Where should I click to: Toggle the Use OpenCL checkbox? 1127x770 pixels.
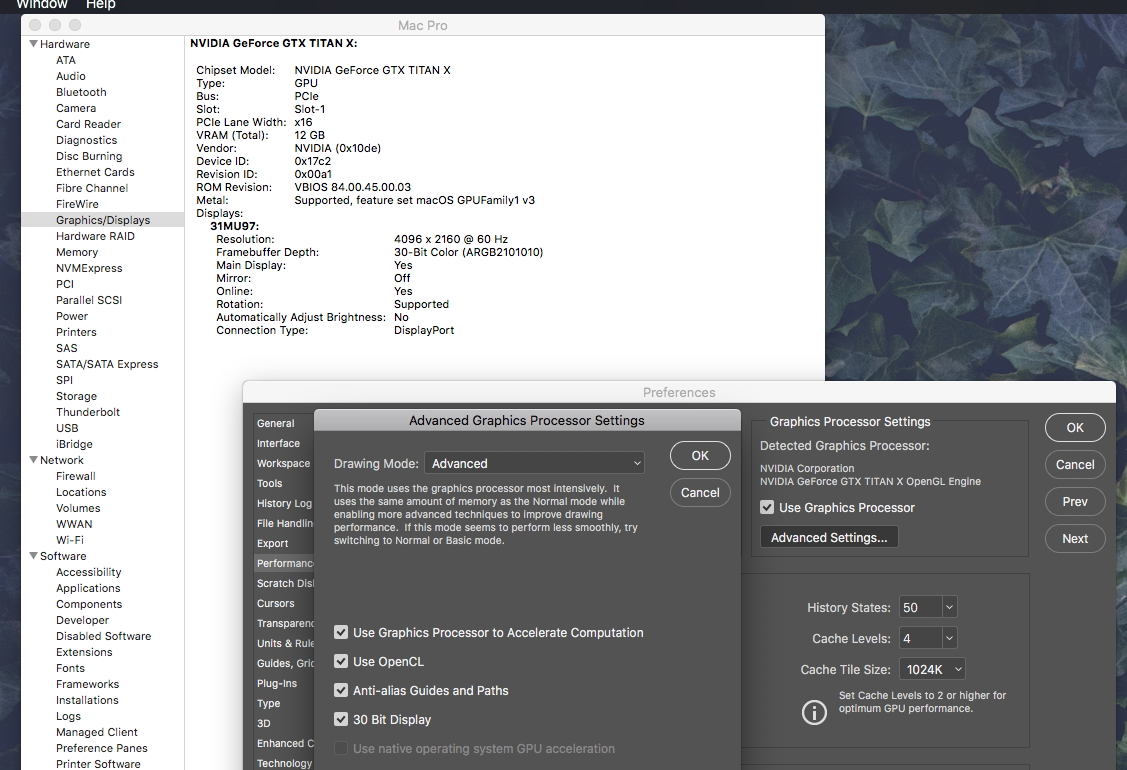pos(341,661)
